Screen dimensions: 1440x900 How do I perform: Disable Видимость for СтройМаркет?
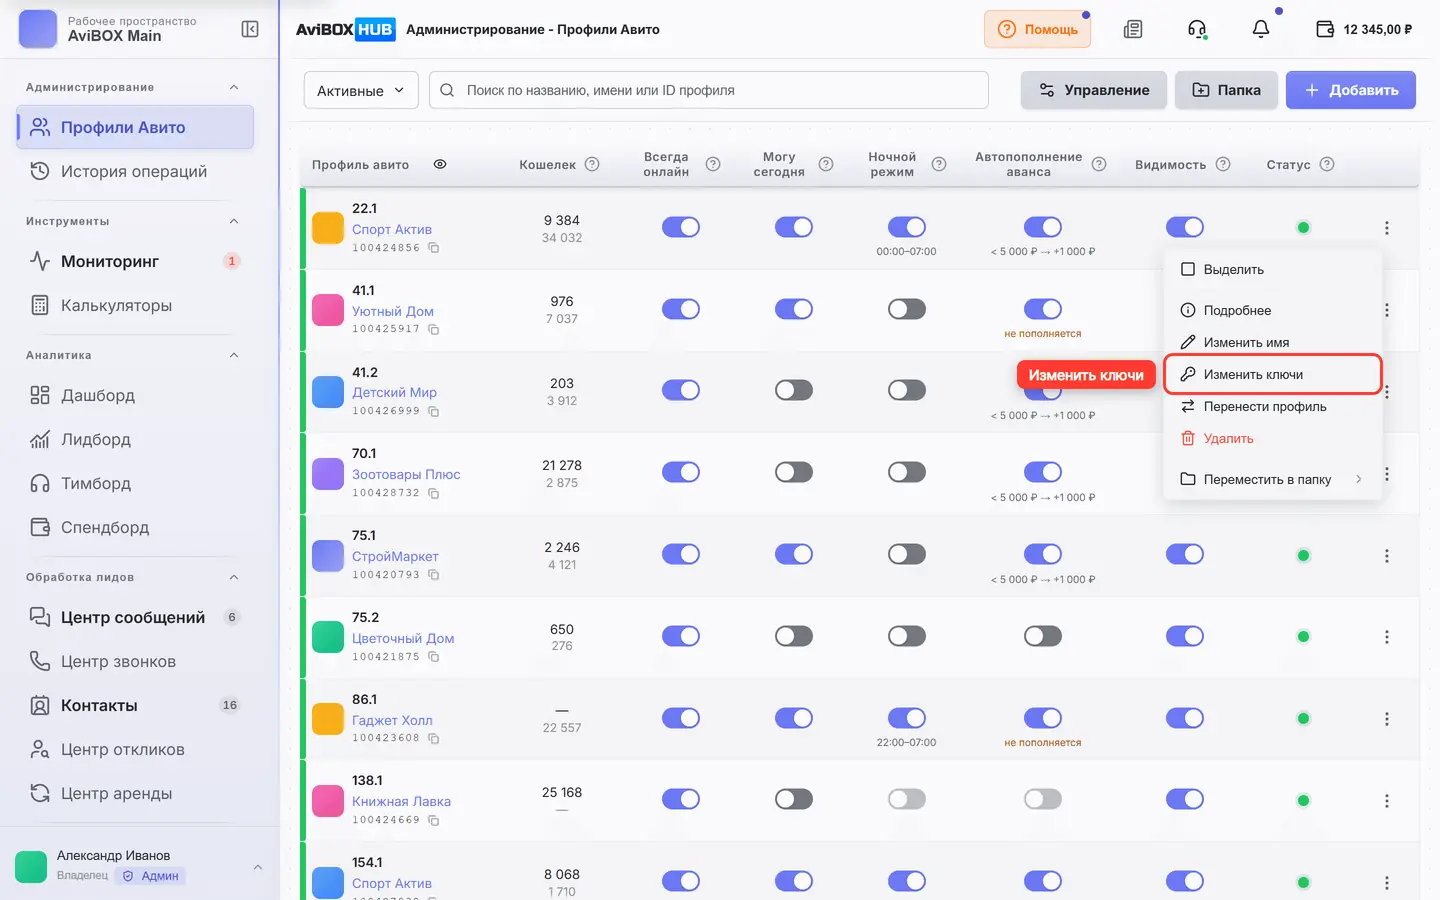(1185, 554)
